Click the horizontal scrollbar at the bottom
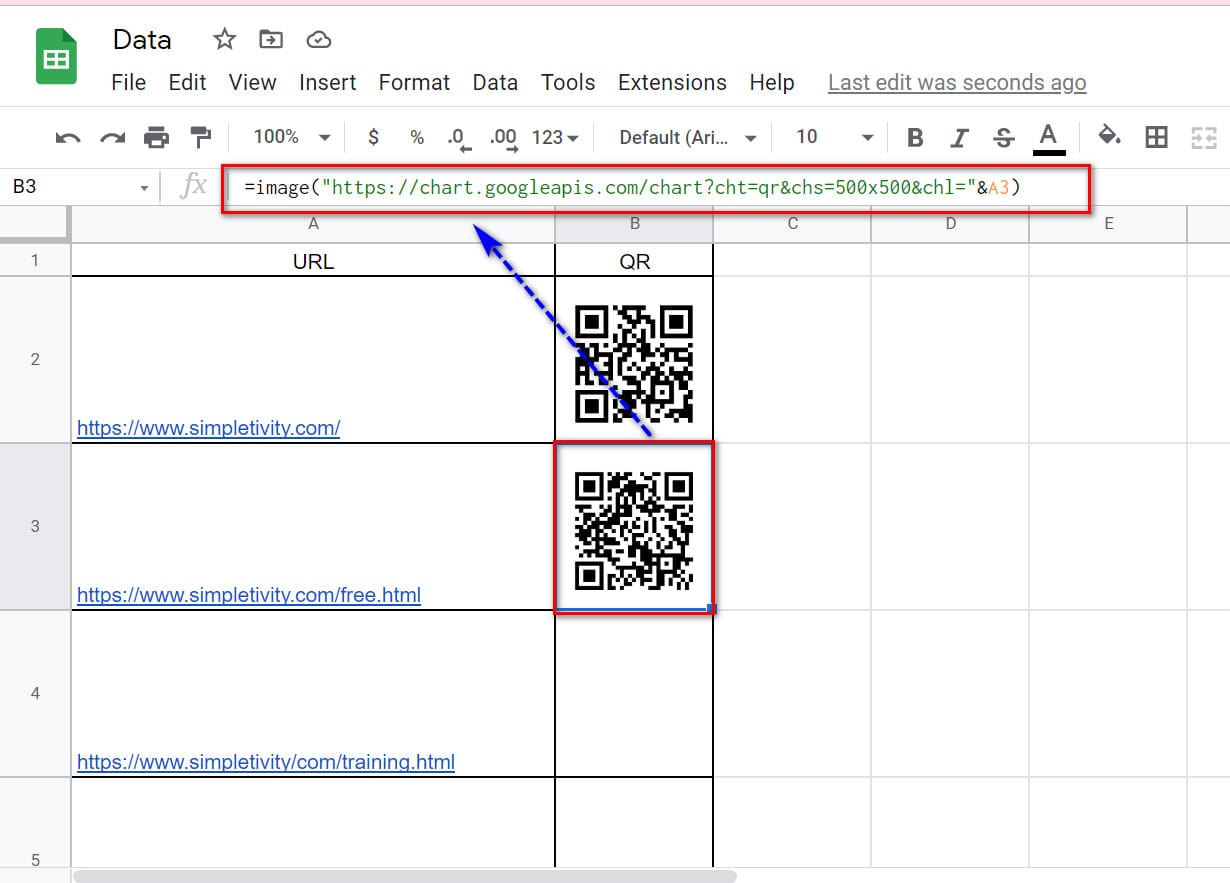This screenshot has width=1230, height=883. coord(405,876)
